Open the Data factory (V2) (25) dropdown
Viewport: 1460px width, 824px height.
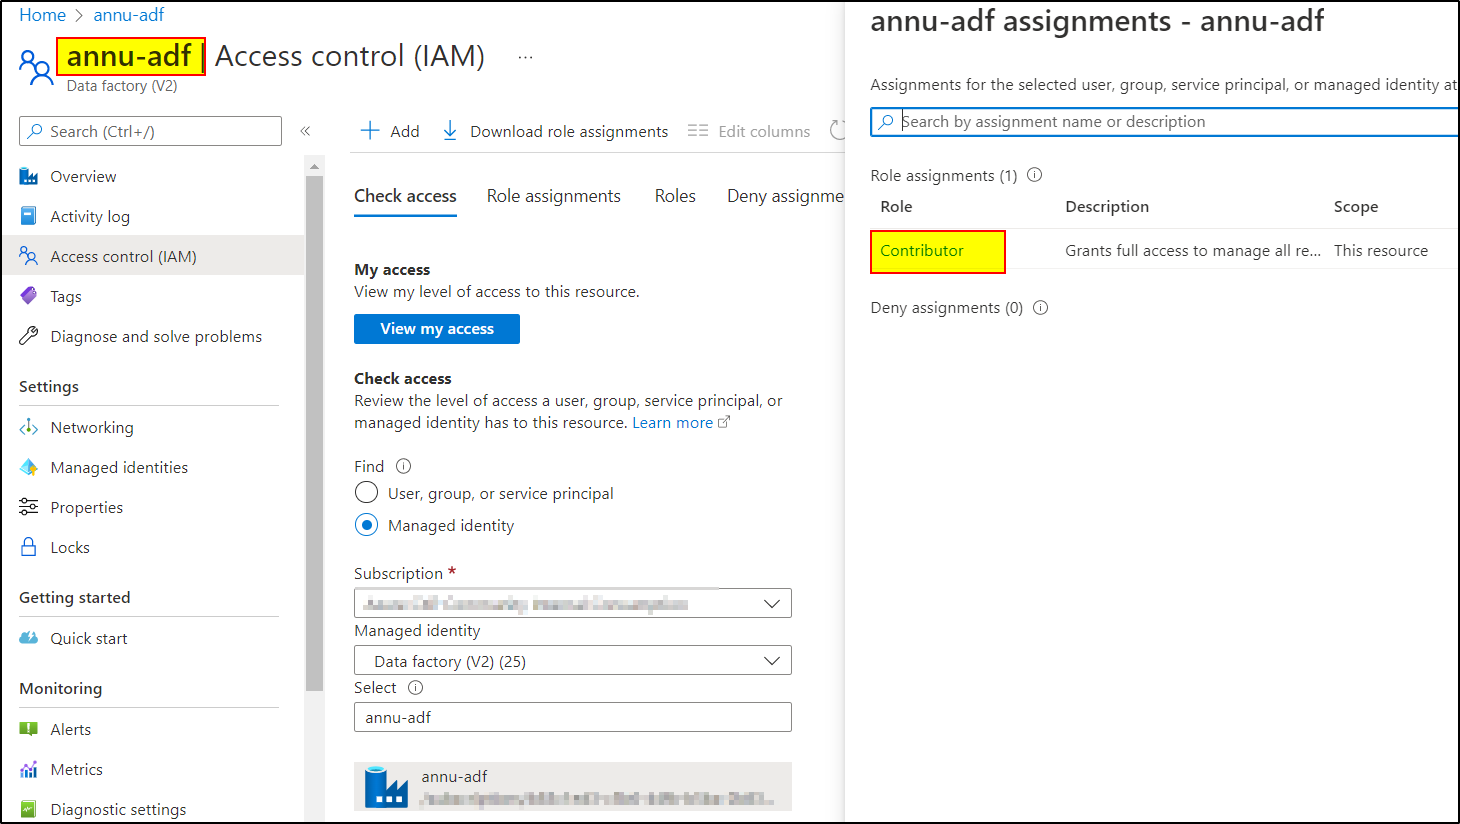tap(573, 660)
